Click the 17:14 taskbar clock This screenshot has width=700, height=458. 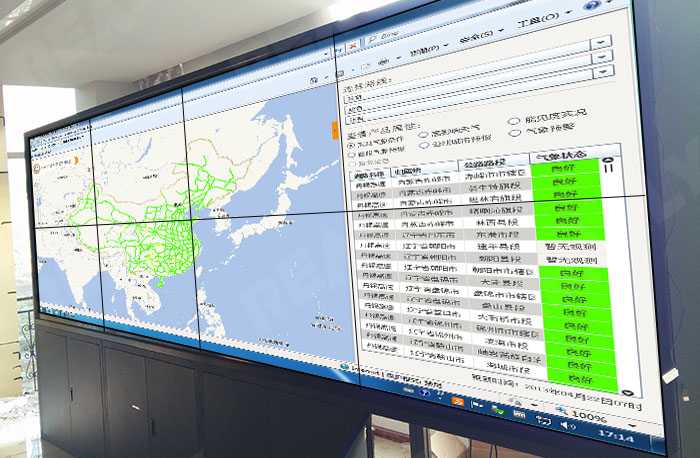pos(616,436)
